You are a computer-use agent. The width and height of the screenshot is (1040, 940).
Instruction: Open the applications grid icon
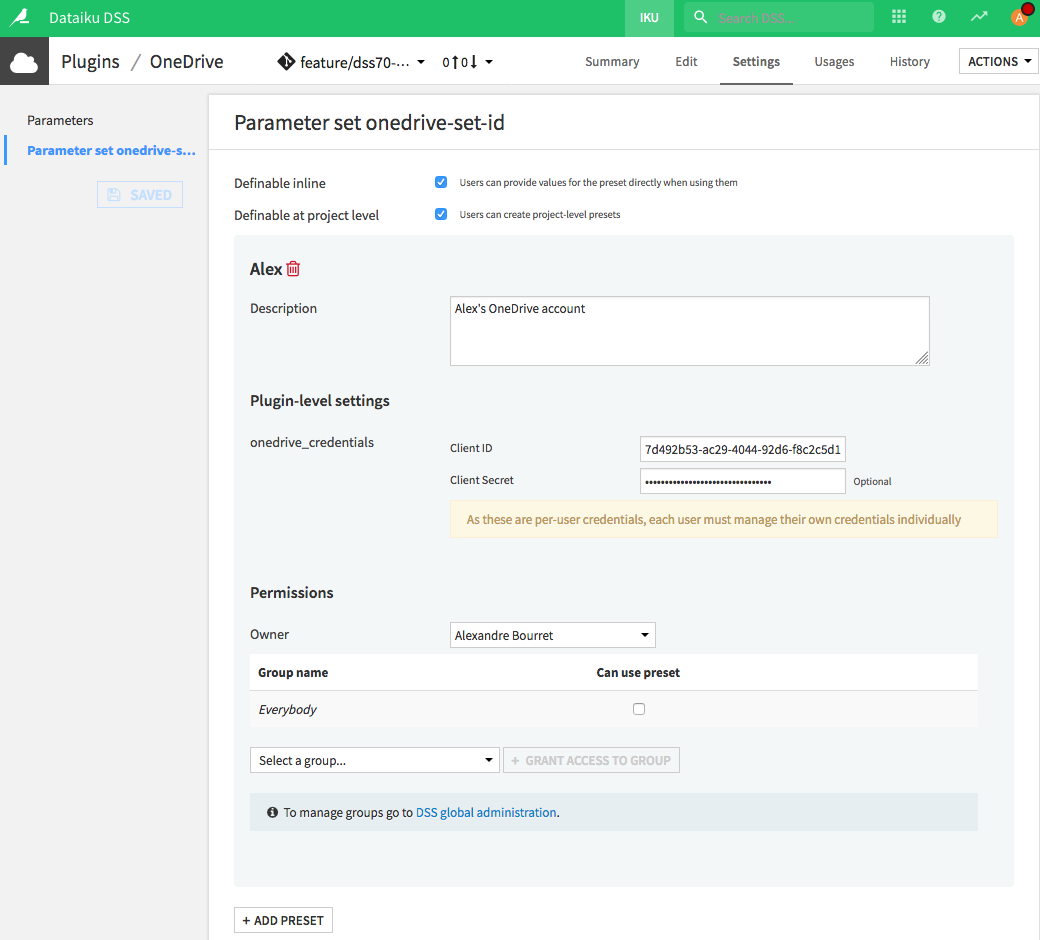(898, 17)
